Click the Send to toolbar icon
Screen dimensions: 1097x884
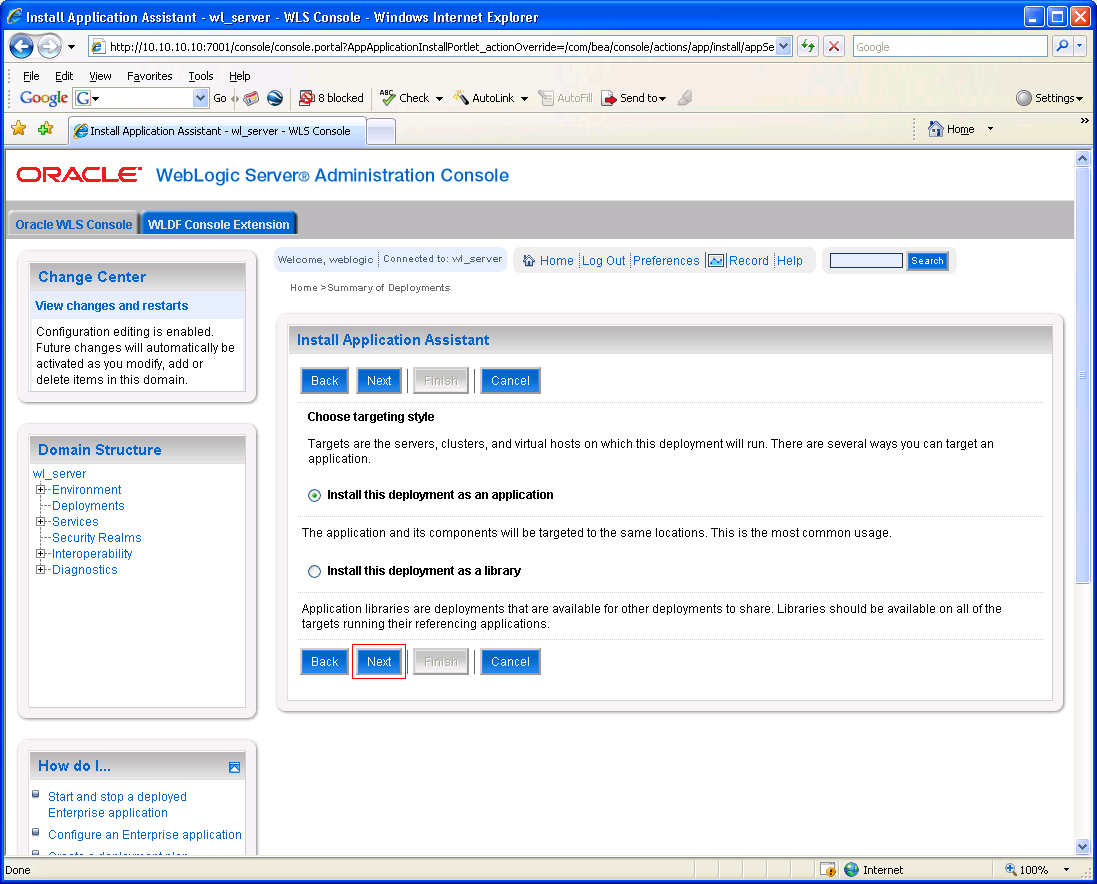pos(609,98)
